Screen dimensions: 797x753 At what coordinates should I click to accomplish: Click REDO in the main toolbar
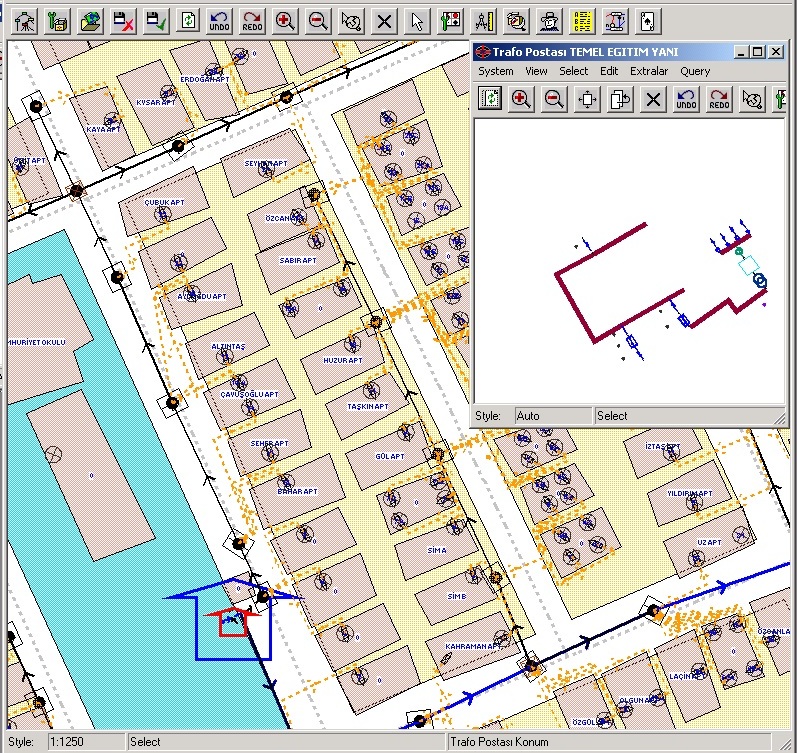(x=253, y=21)
